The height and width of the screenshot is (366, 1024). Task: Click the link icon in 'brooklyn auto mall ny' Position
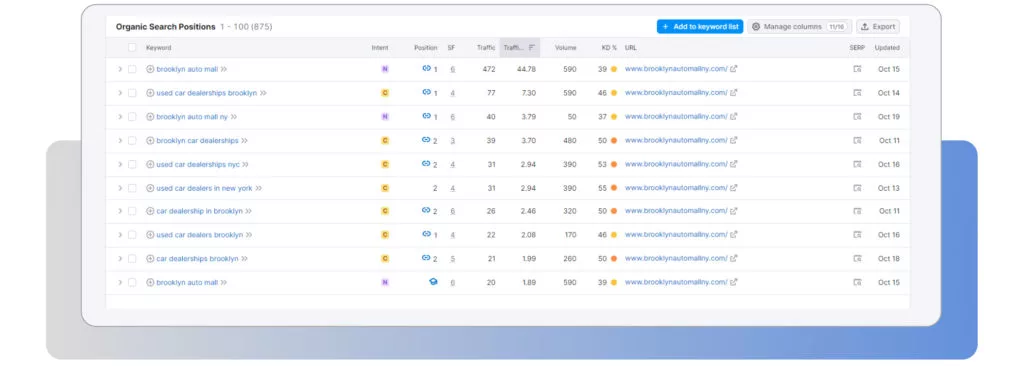tap(426, 116)
